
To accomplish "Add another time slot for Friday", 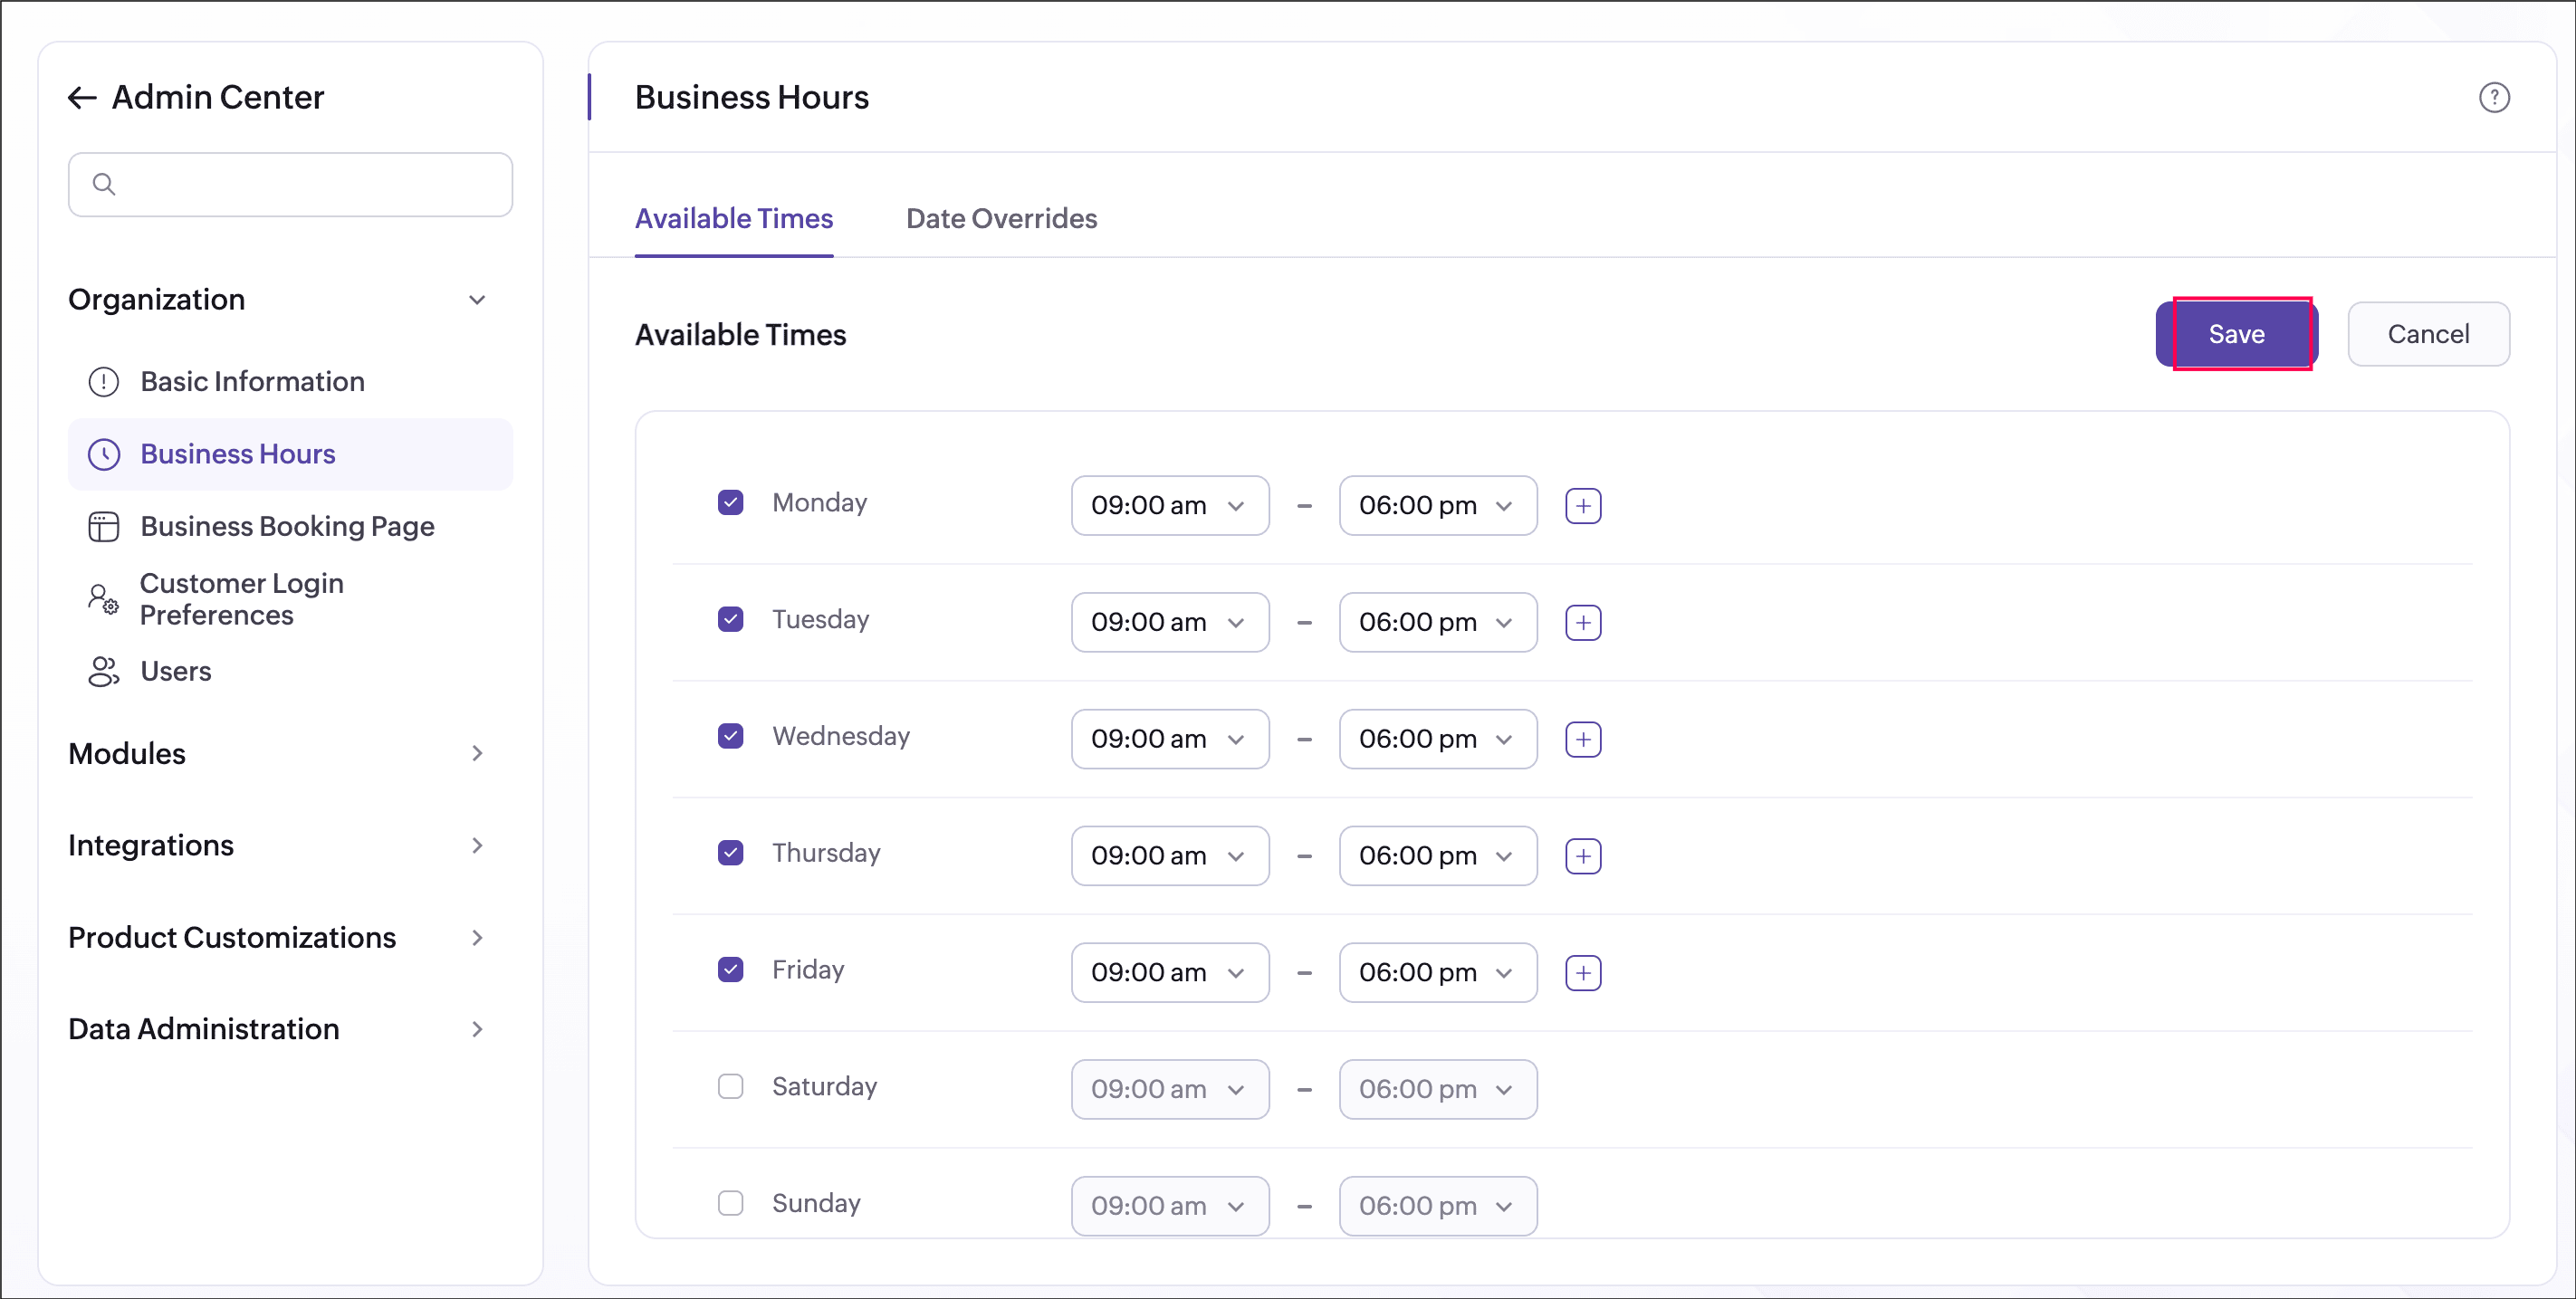I will pos(1582,973).
